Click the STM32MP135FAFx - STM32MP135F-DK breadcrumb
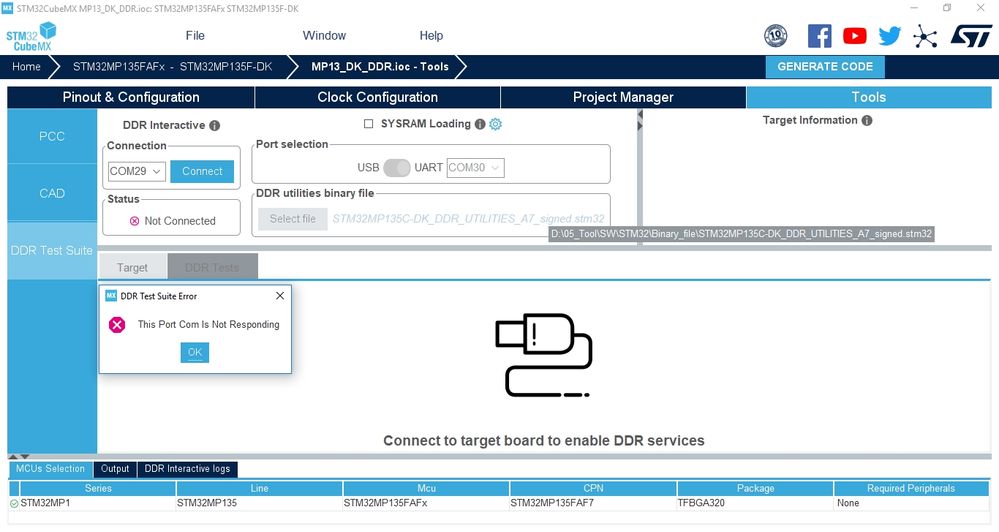 pyautogui.click(x=173, y=66)
